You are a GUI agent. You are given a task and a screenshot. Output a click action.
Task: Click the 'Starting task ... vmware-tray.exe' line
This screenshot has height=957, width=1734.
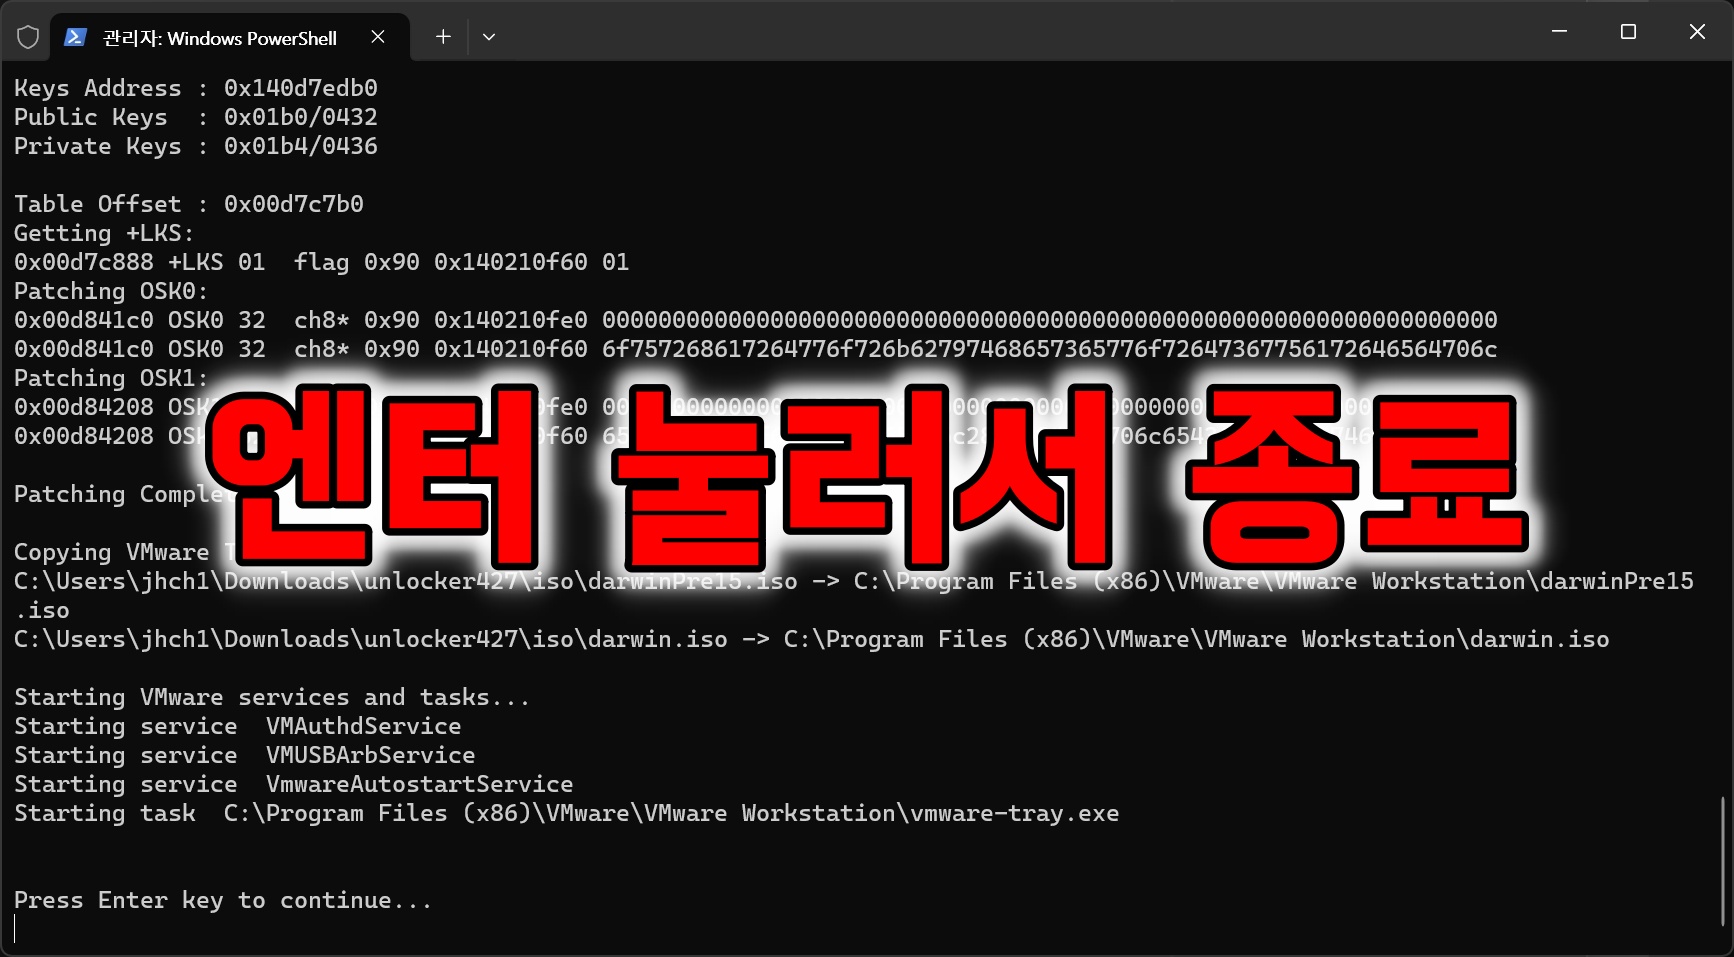[567, 813]
